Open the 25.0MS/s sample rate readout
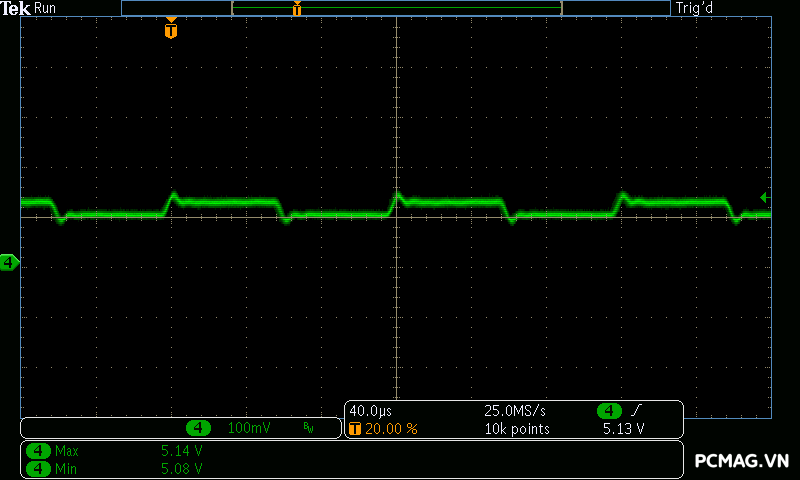The width and height of the screenshot is (800, 480). click(515, 411)
